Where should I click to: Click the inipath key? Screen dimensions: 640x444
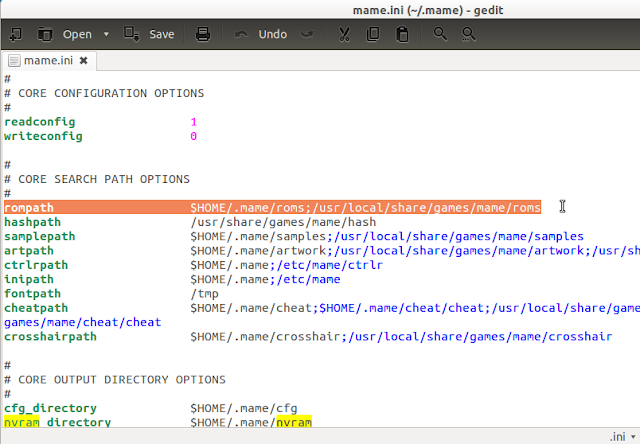pos(29,279)
